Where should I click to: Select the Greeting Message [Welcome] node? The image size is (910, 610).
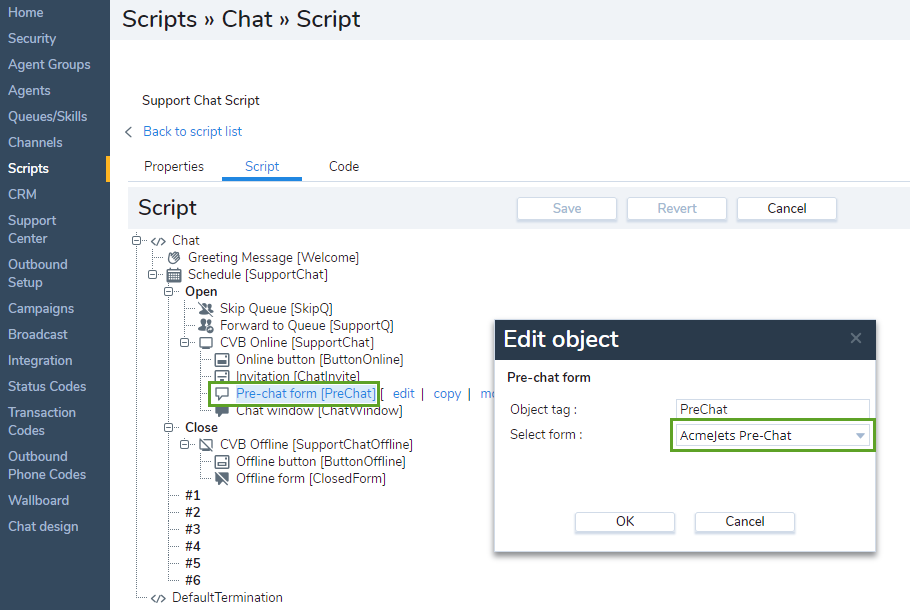pyautogui.click(x=273, y=258)
